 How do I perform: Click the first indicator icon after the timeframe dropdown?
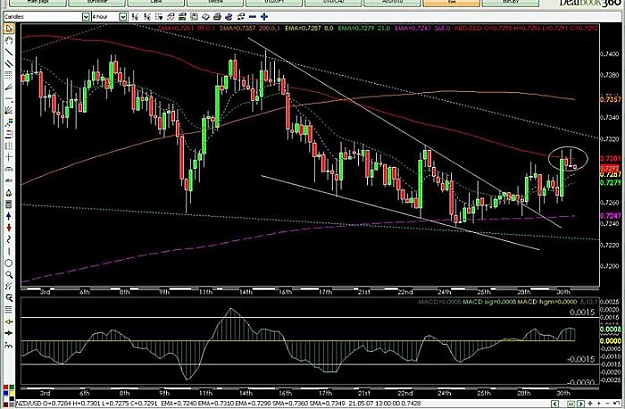(135, 17)
